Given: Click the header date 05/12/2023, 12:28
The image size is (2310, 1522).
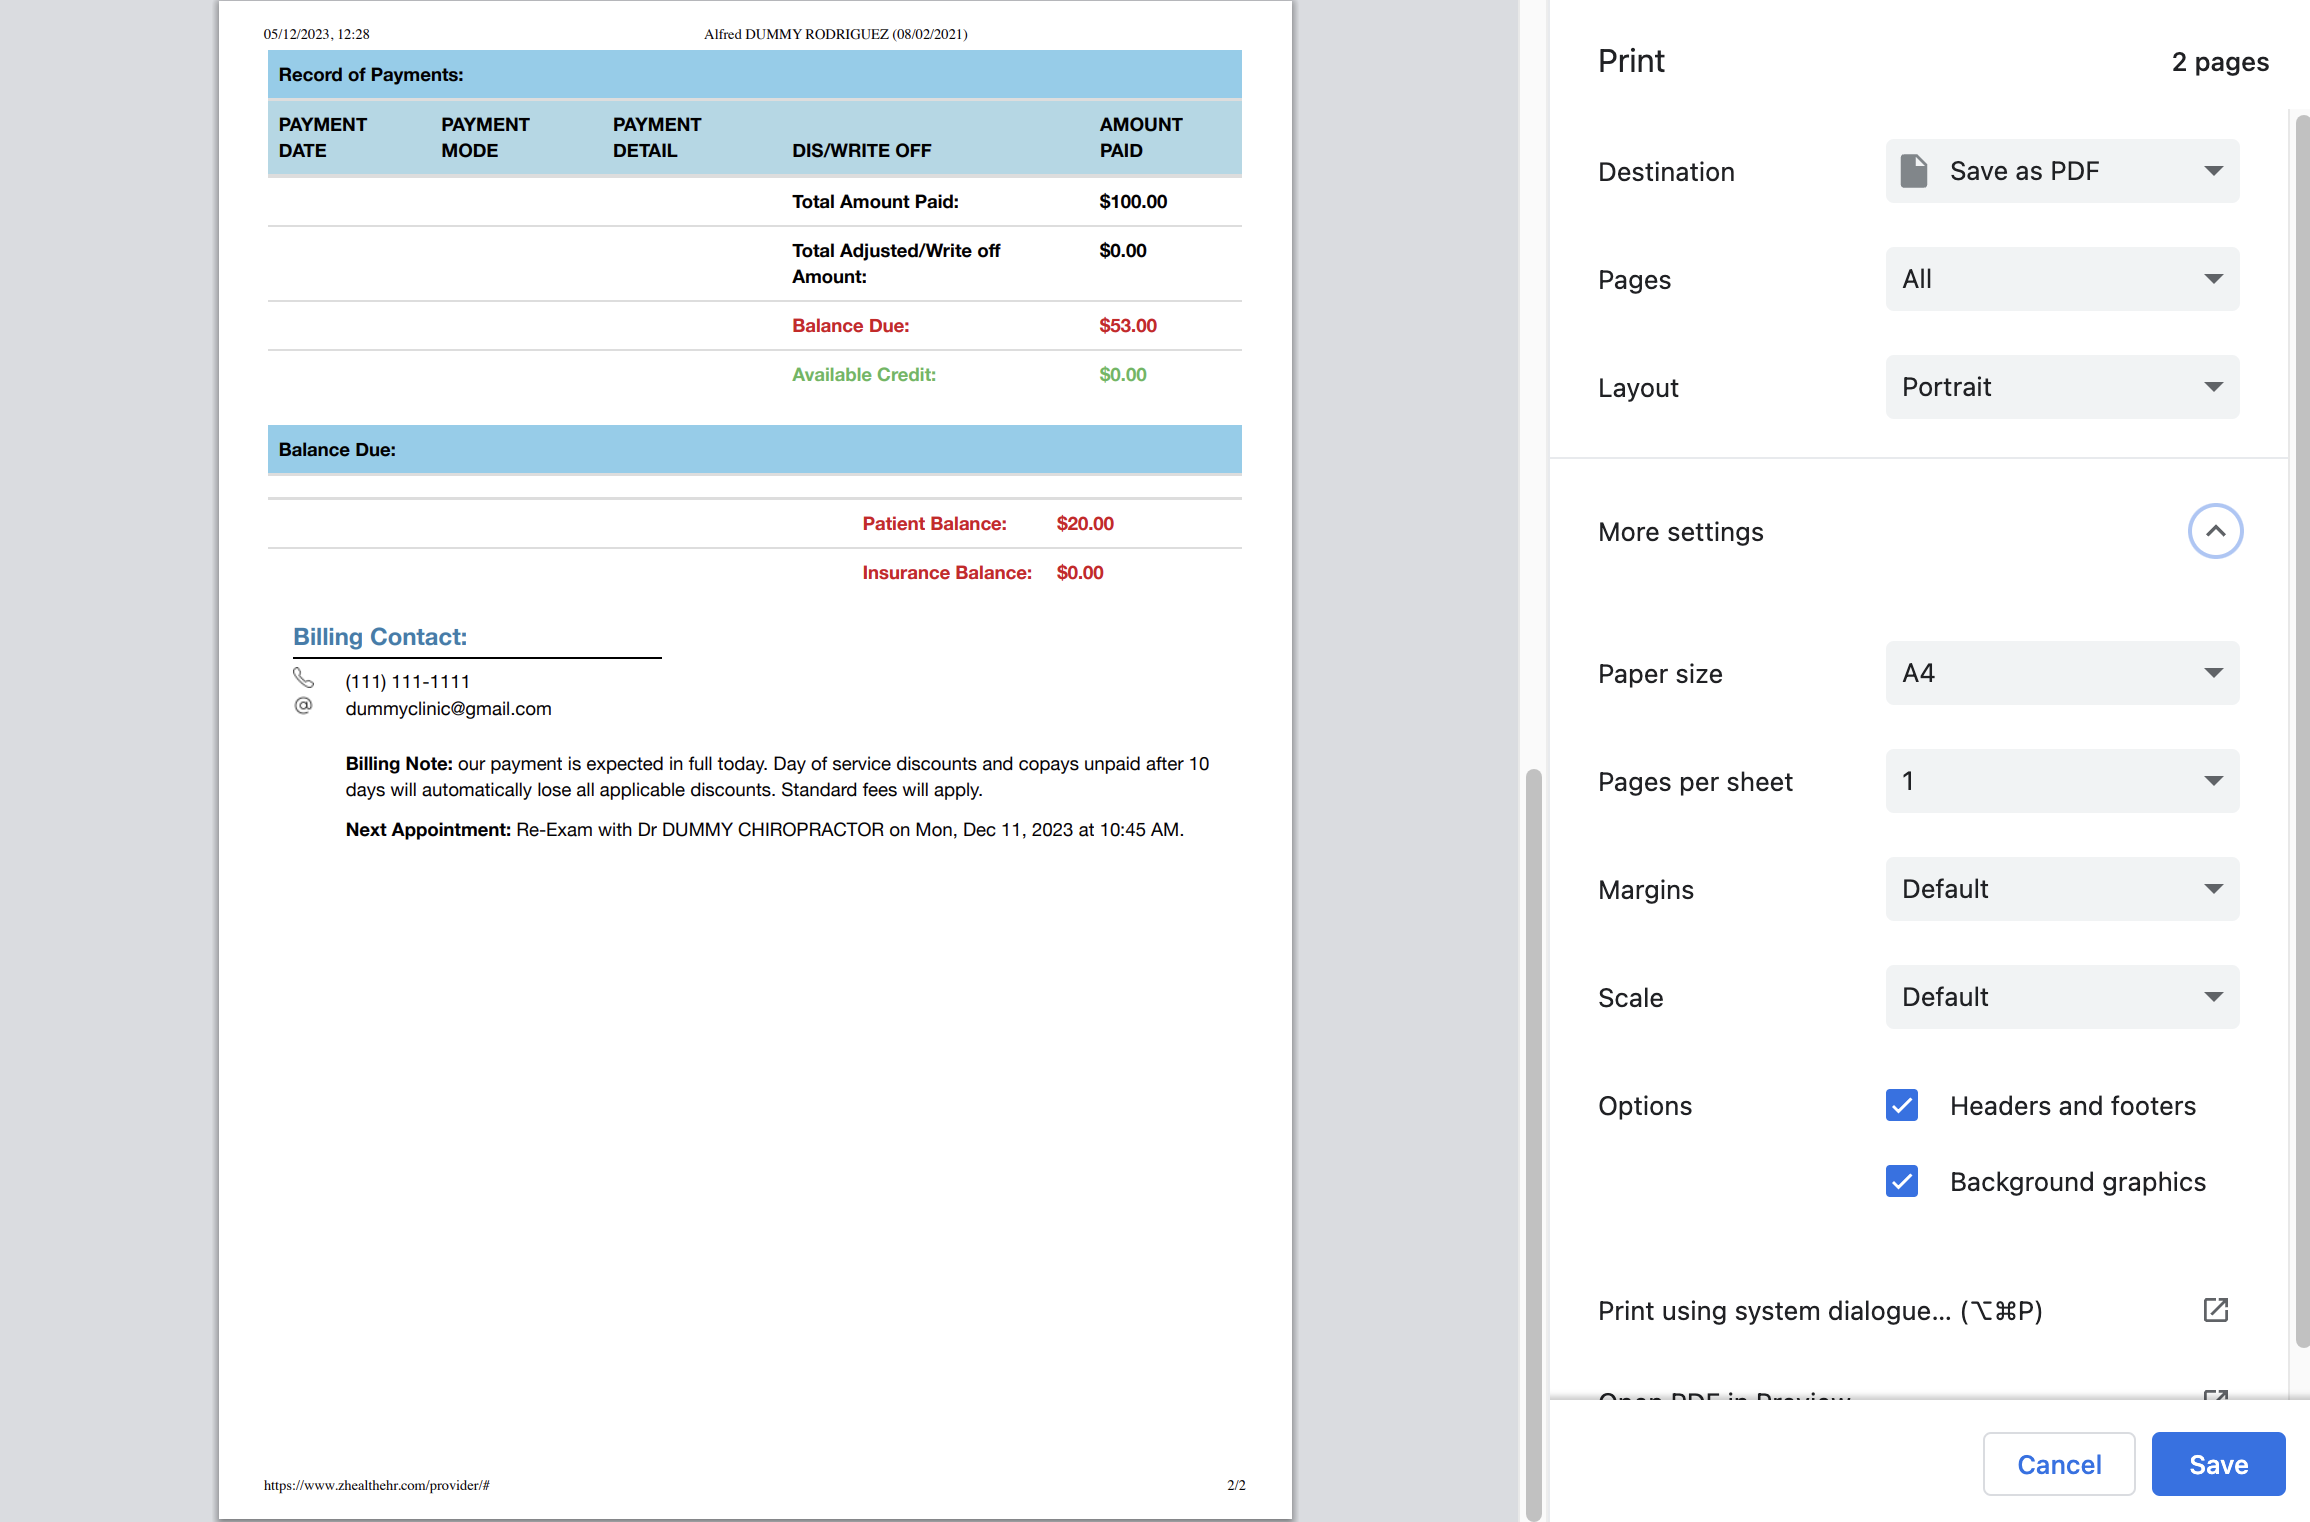Looking at the screenshot, I should [x=316, y=34].
